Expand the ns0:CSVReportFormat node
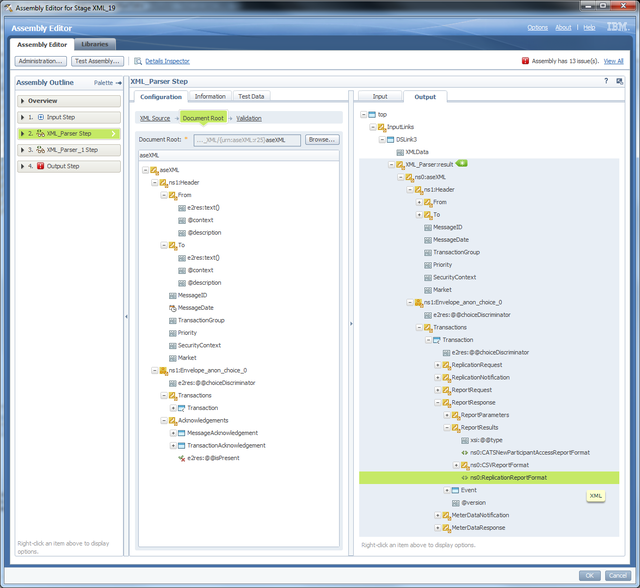Screen dimensions: 640x588 click(x=456, y=465)
